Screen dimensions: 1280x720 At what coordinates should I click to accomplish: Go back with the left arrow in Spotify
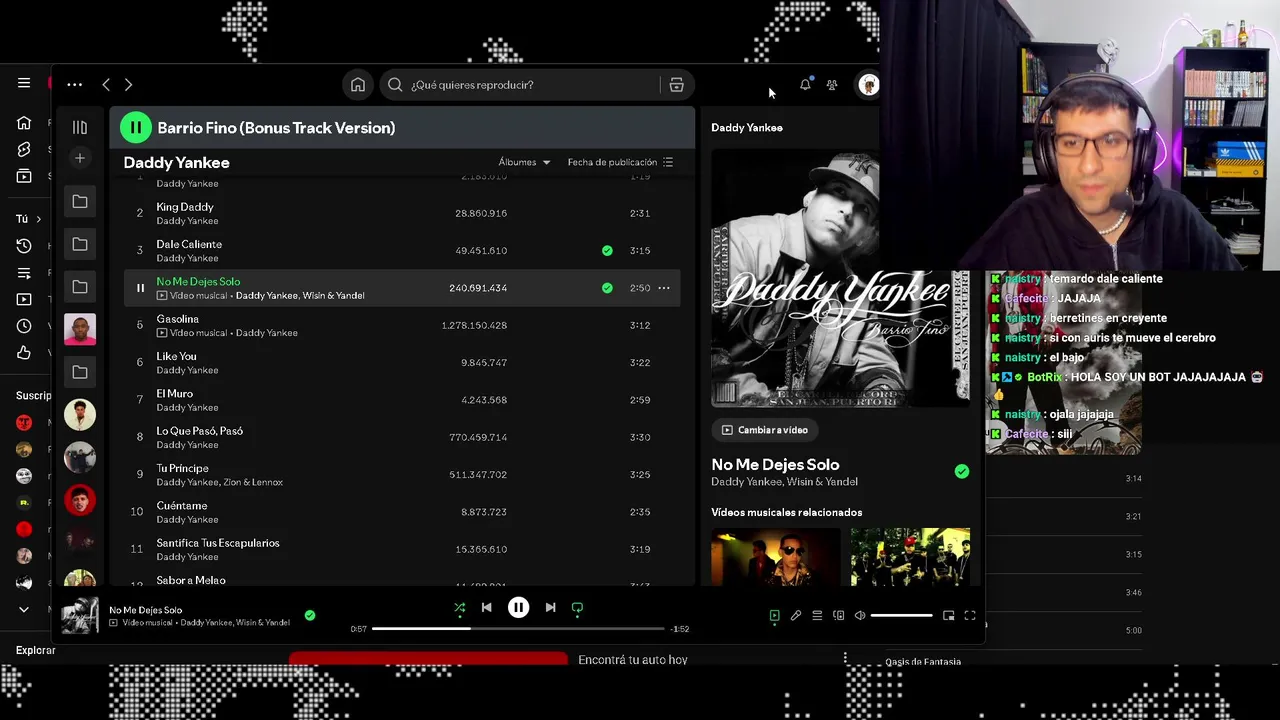pyautogui.click(x=106, y=85)
